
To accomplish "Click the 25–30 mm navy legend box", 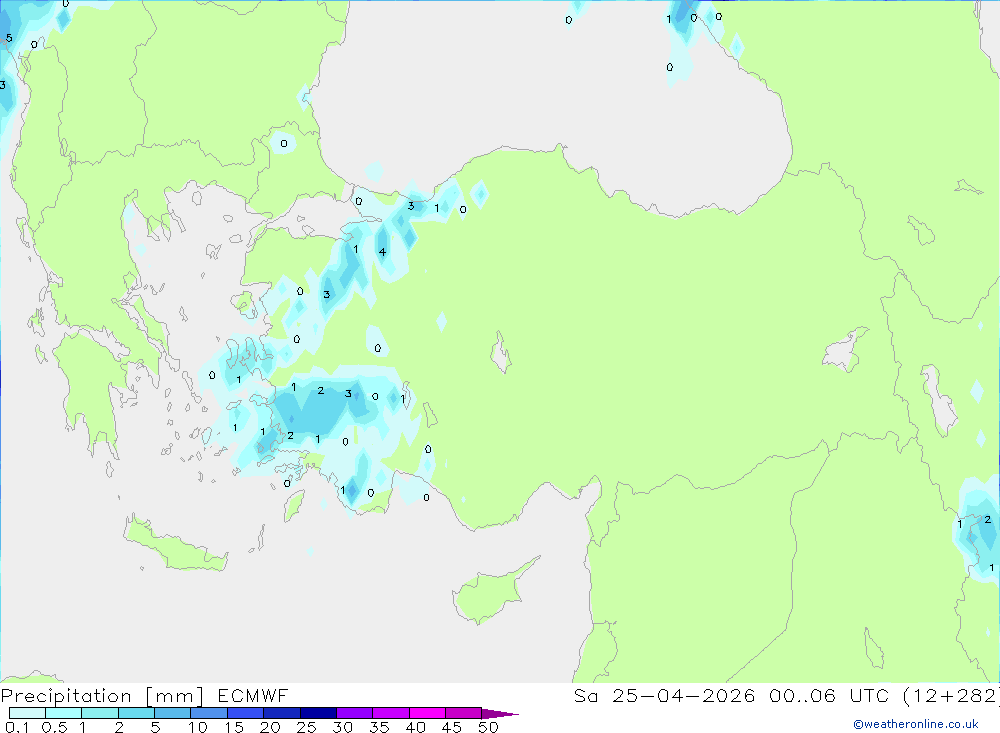I will tap(318, 713).
